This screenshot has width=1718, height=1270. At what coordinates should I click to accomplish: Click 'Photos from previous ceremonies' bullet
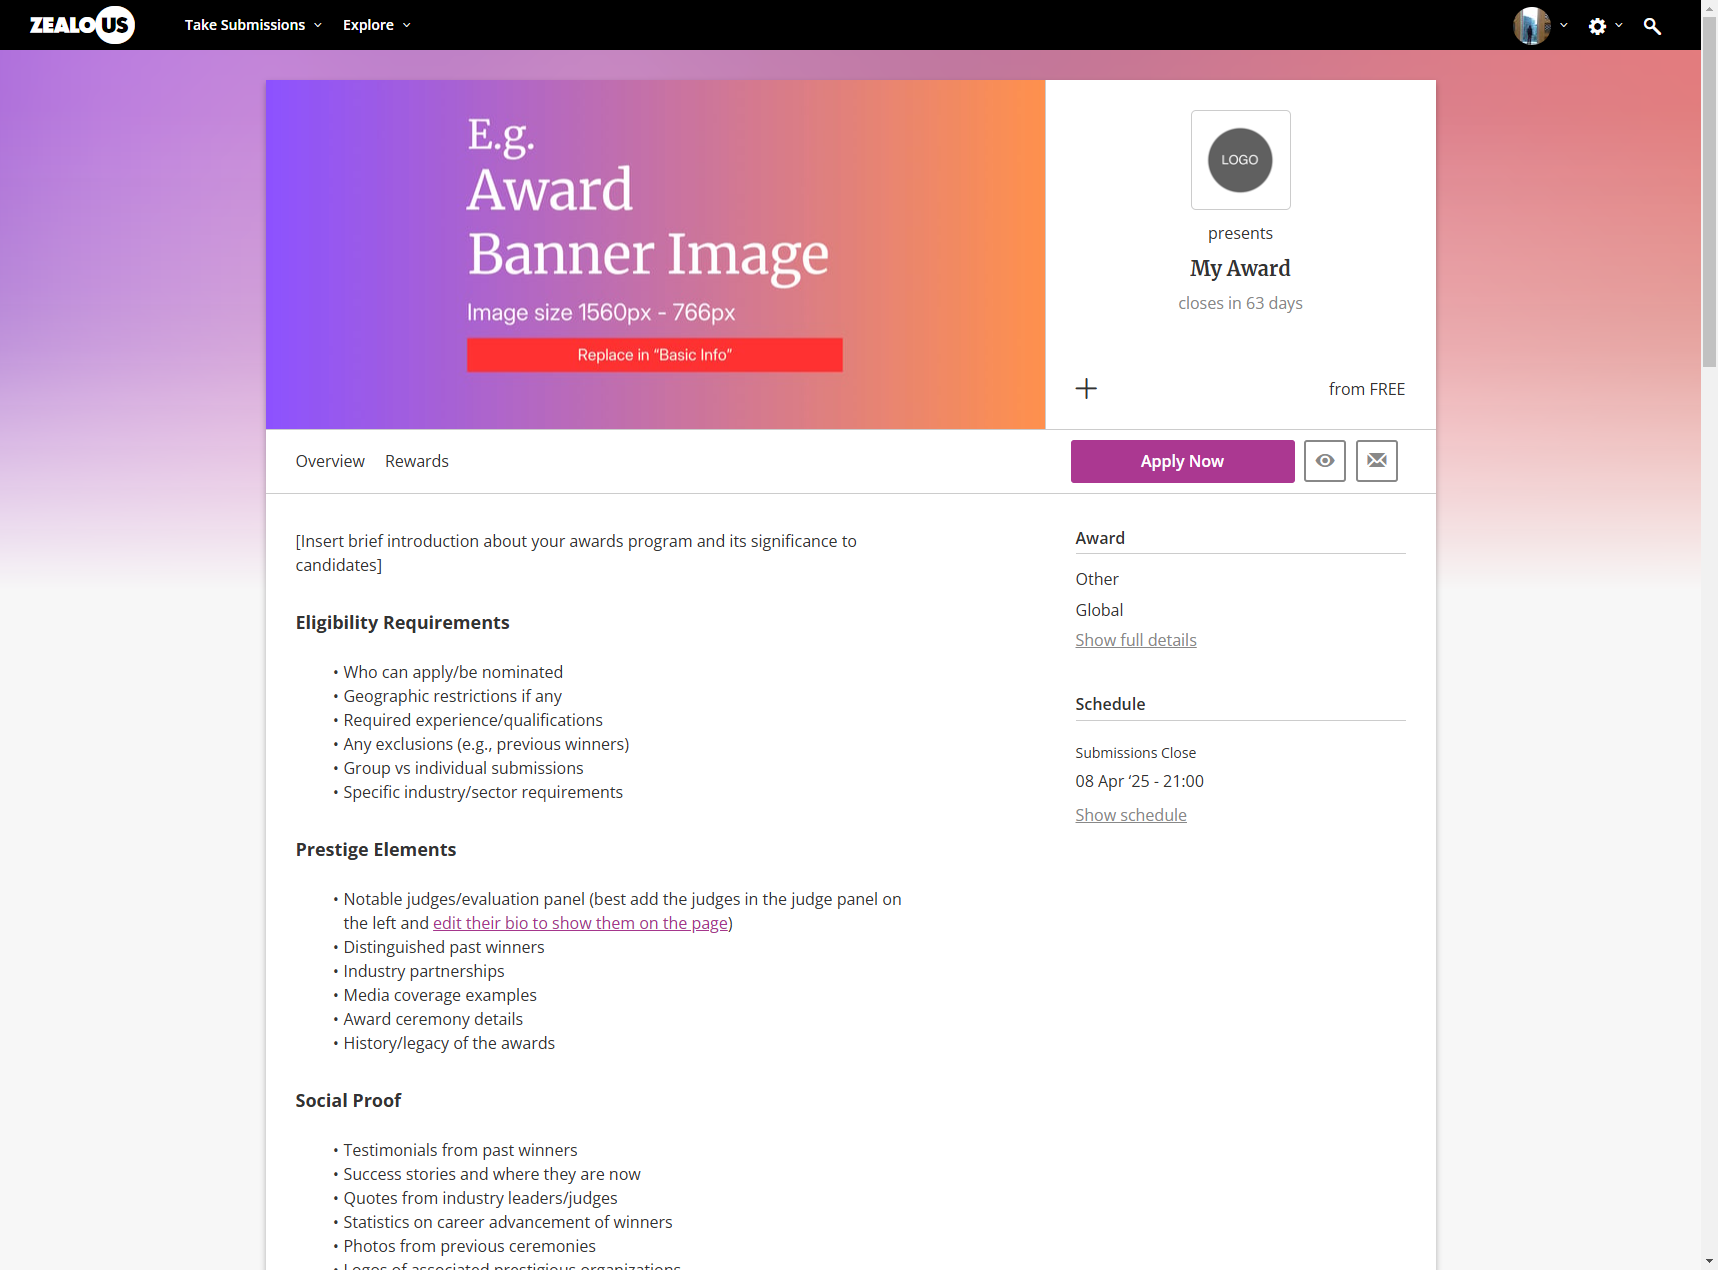(x=469, y=1246)
